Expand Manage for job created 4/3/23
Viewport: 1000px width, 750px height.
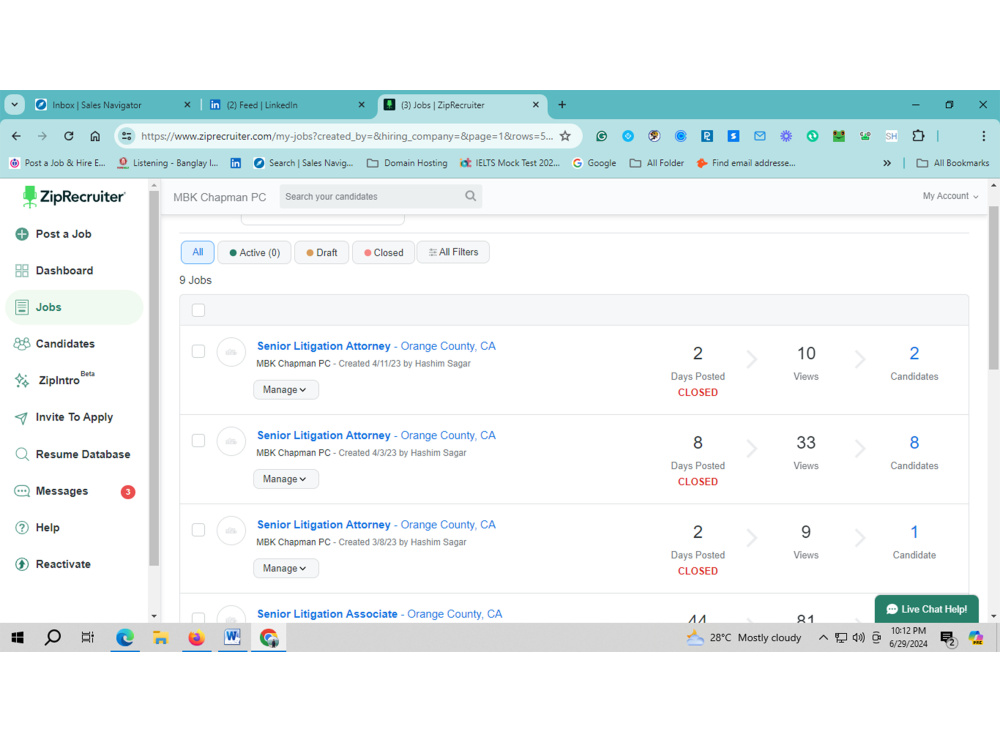285,479
